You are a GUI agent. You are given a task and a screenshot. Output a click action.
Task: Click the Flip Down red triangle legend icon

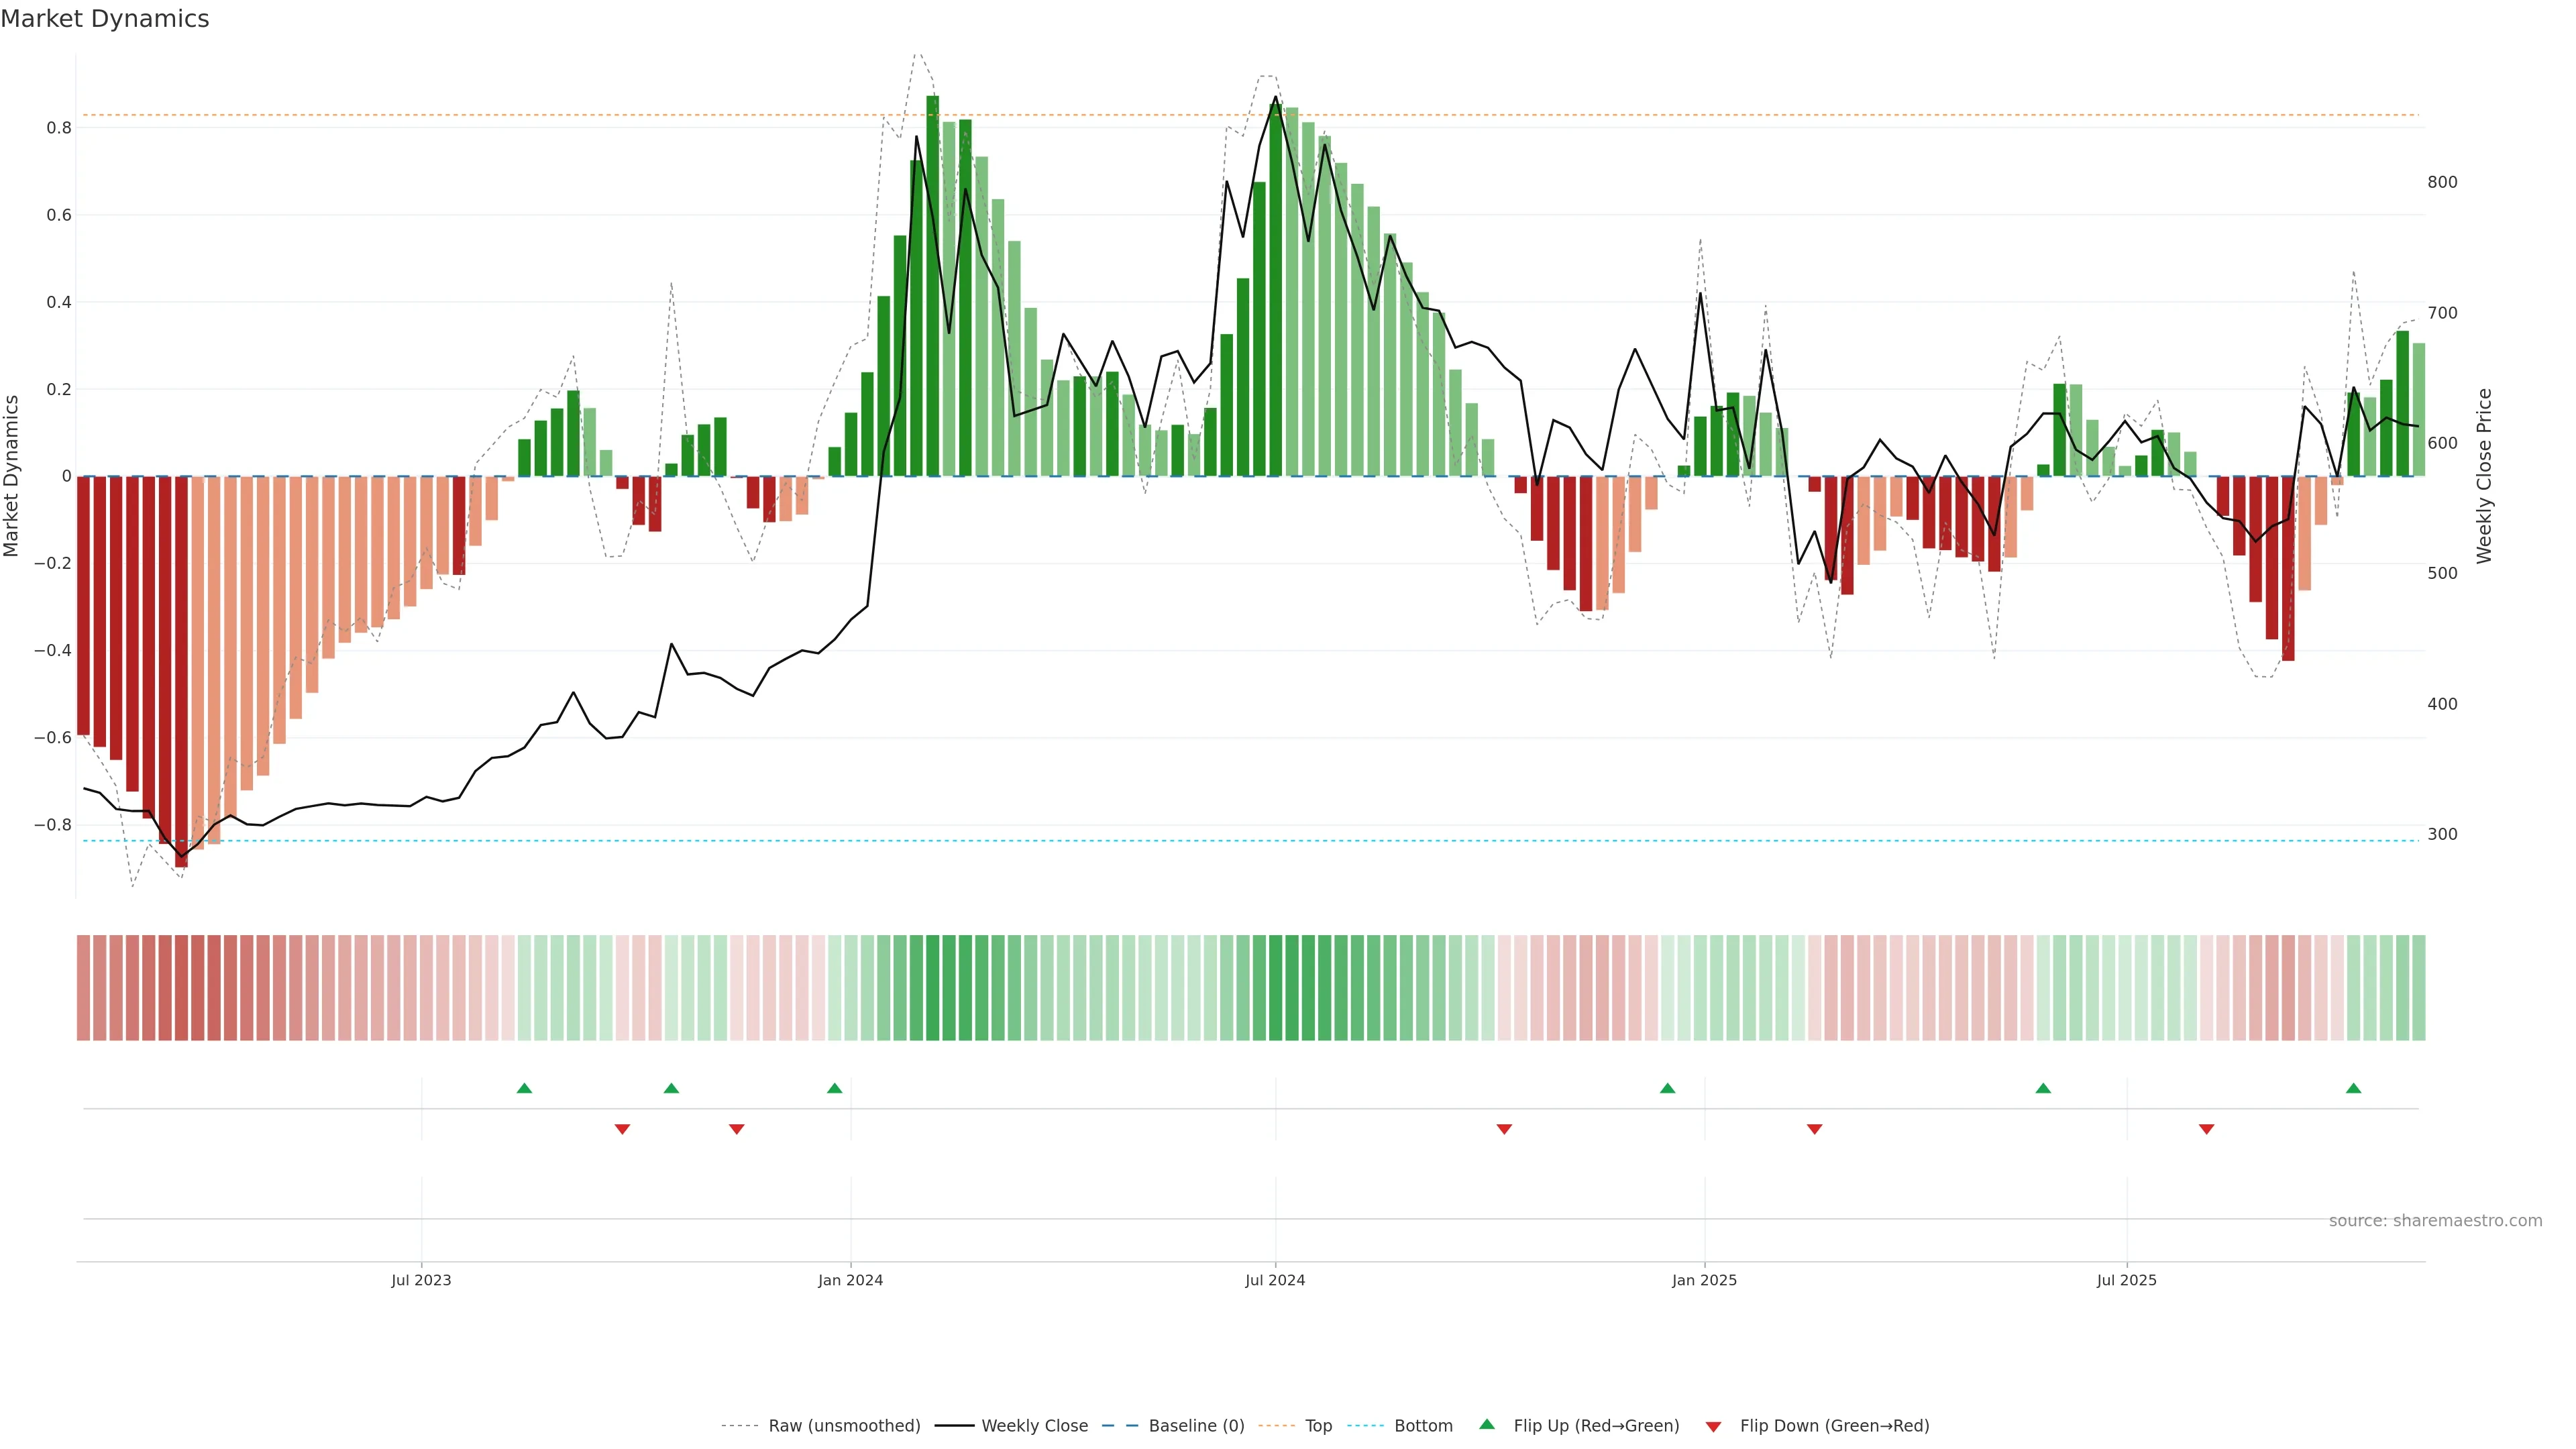pyautogui.click(x=1713, y=1426)
